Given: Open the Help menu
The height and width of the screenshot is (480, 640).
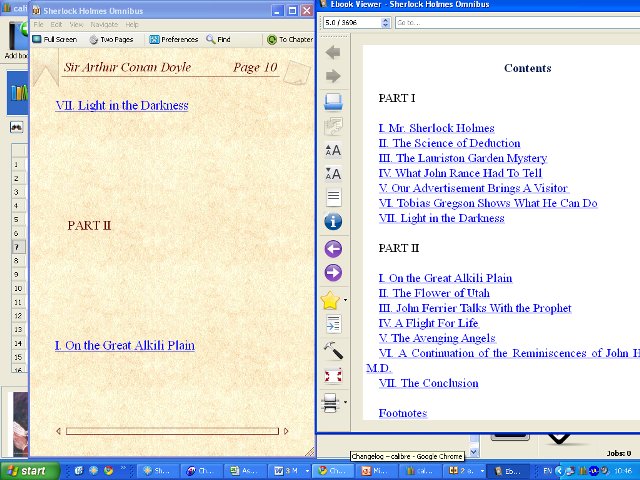Looking at the screenshot, I should [132, 24].
